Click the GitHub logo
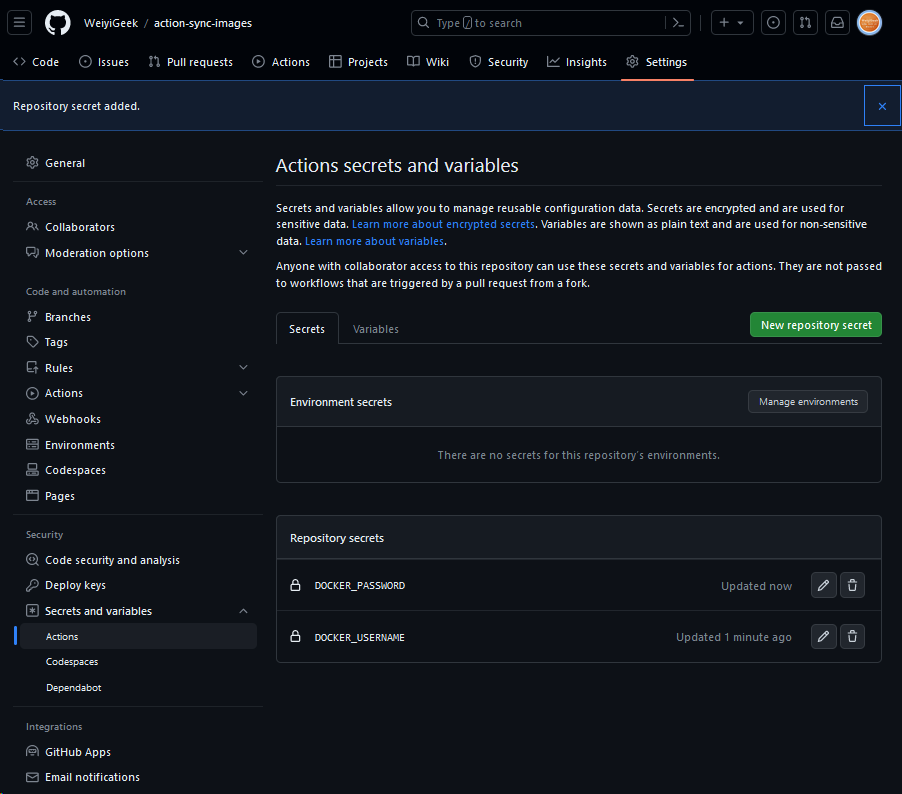Screen dimensions: 902x794 [x=57, y=22]
